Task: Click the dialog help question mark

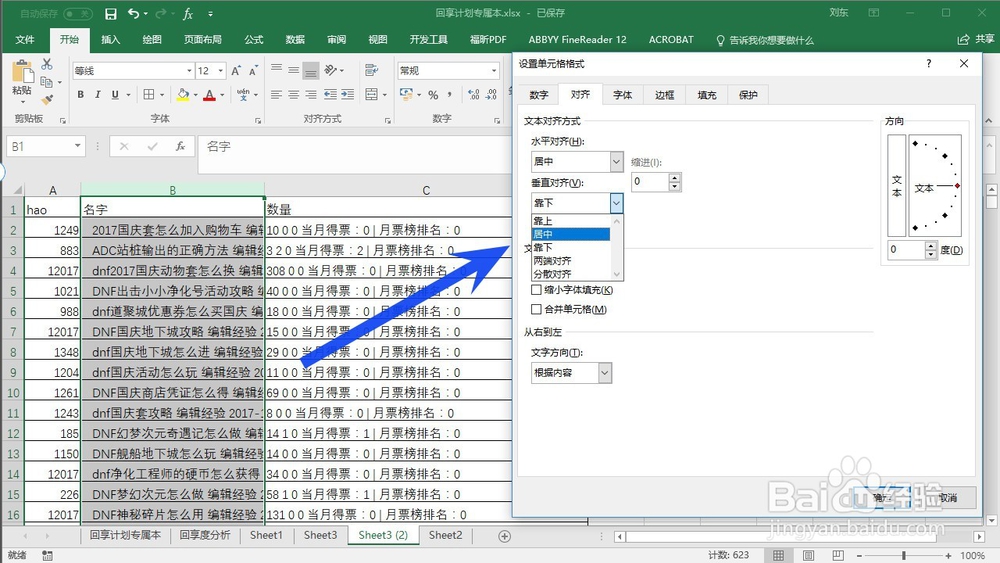Action: [929, 63]
